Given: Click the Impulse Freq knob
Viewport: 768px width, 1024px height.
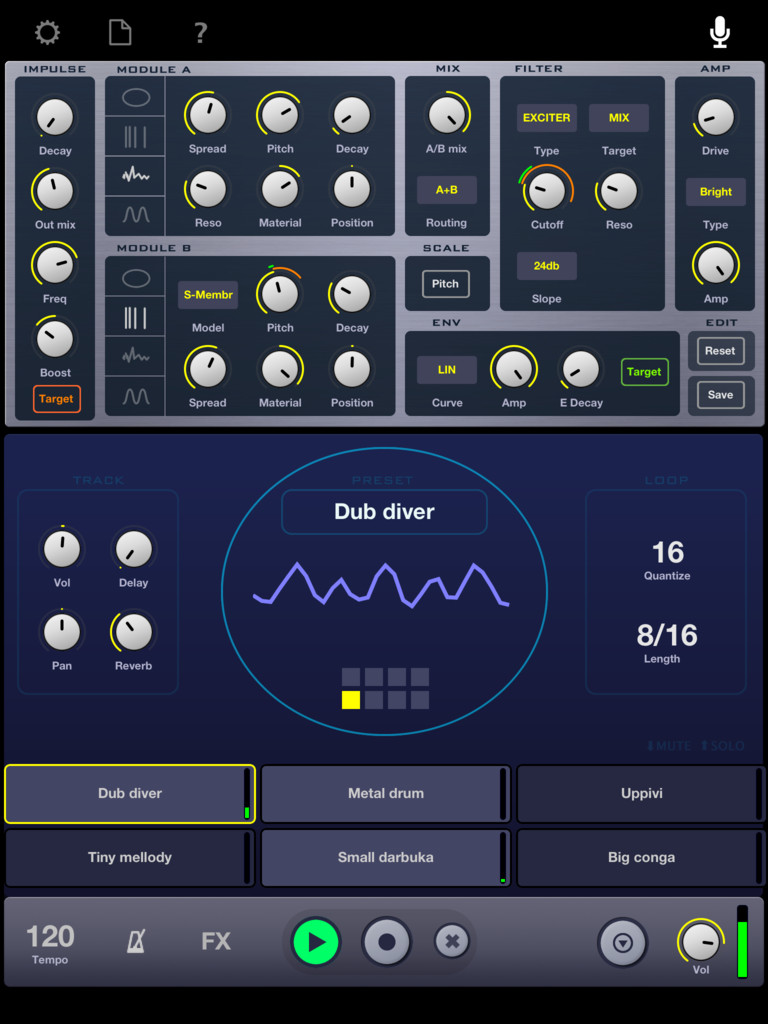Looking at the screenshot, I should 55,264.
